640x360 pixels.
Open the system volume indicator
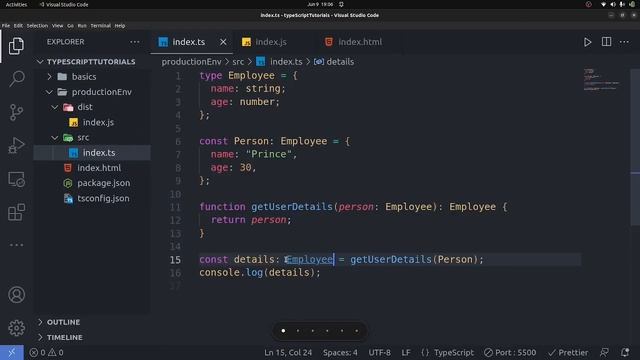tap(613, 4)
